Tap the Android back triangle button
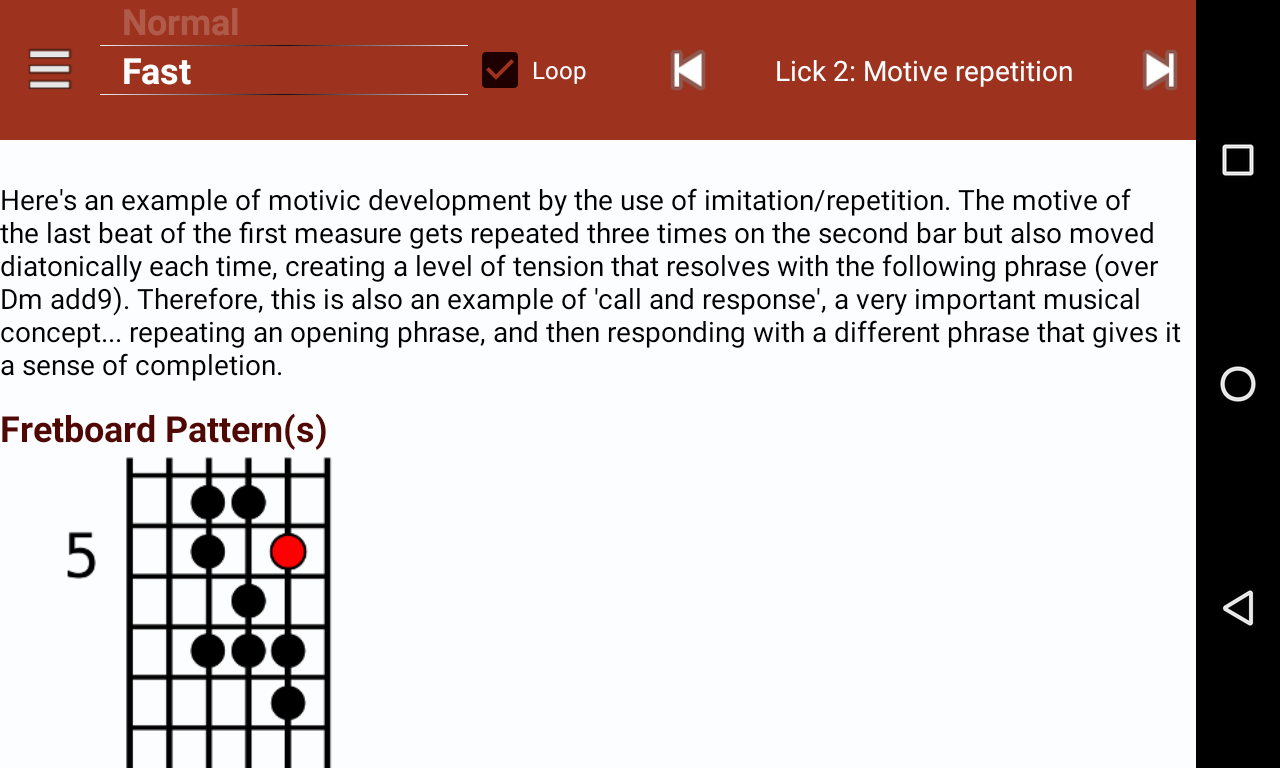The image size is (1280, 768). [1238, 607]
